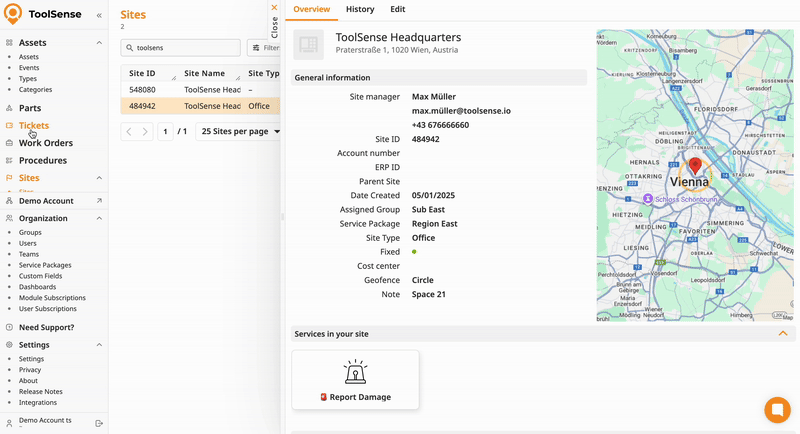The image size is (800, 434).
Task: Click the ToolSense logo icon
Action: point(13,15)
